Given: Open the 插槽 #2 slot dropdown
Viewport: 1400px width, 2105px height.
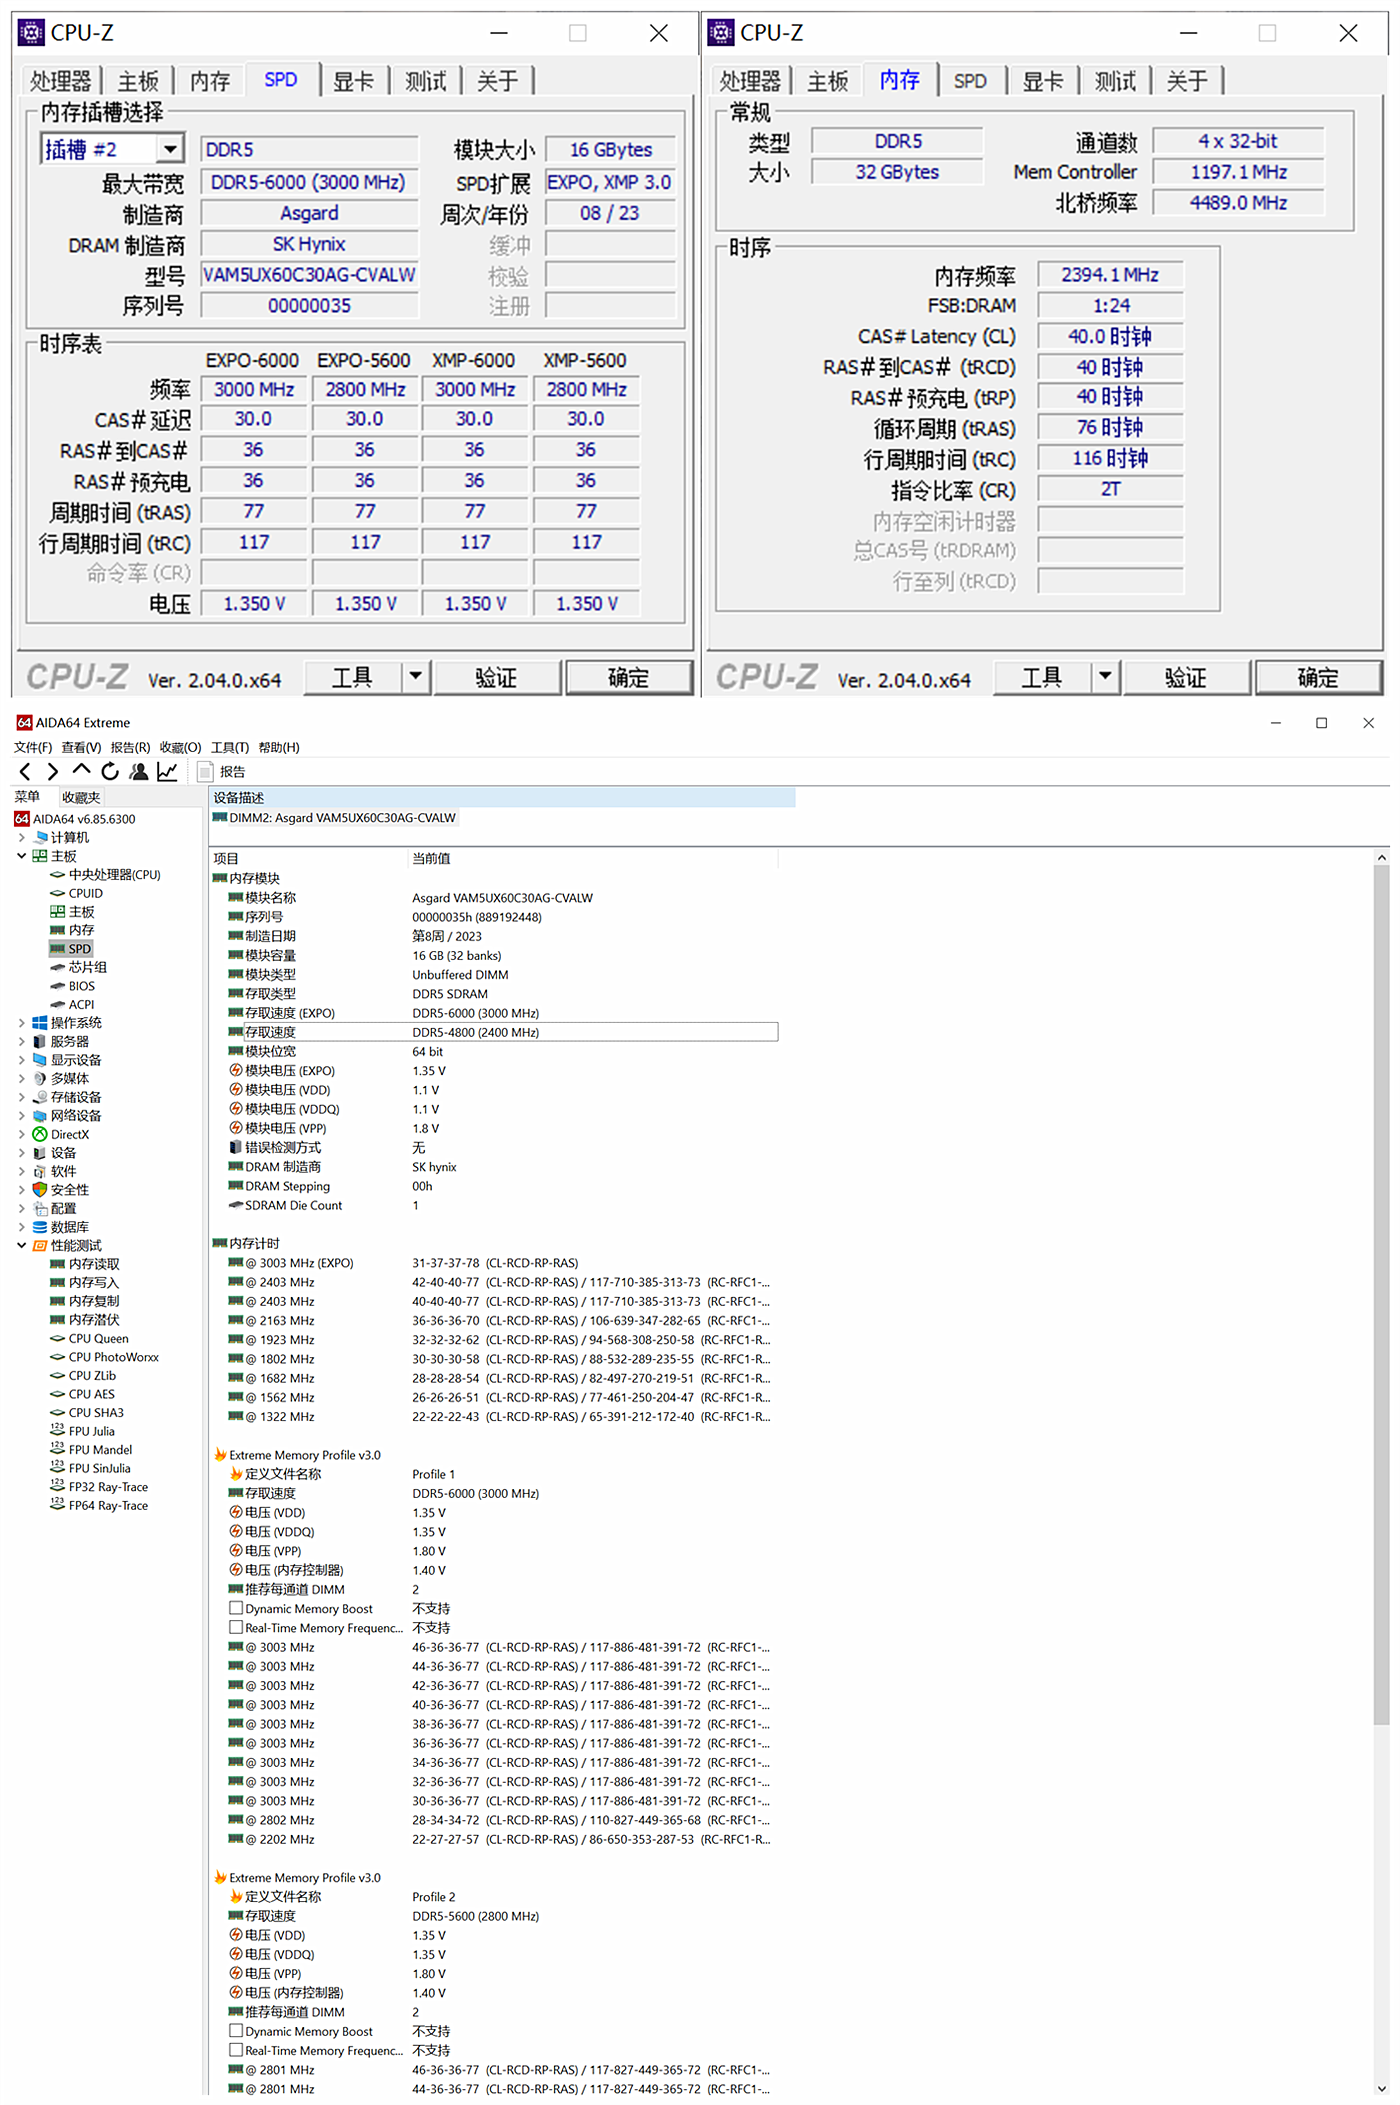Looking at the screenshot, I should [171, 149].
